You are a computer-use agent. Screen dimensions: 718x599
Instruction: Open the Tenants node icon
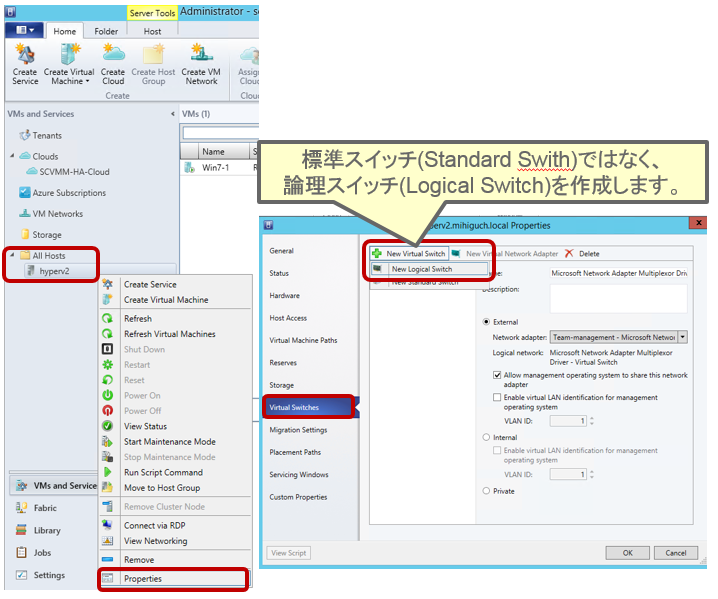tap(25, 136)
